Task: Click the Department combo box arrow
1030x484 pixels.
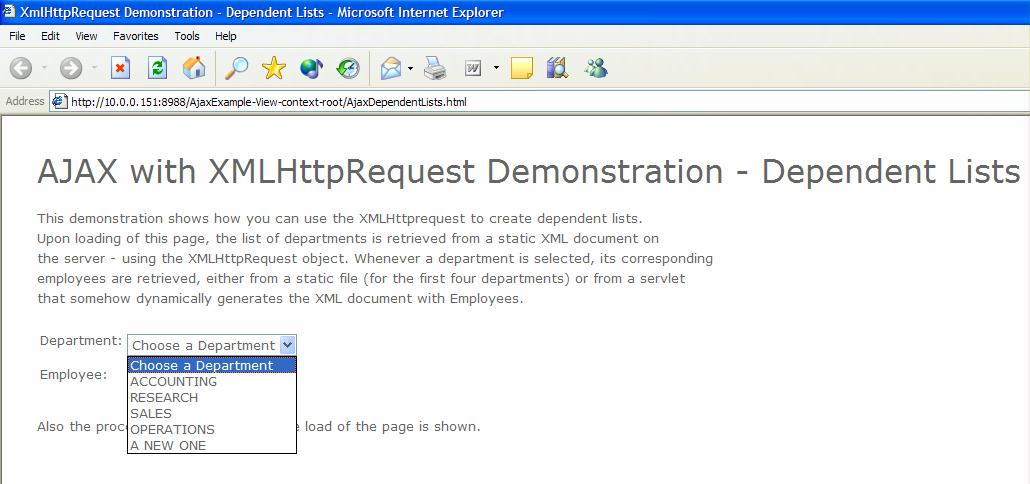Action: point(288,345)
